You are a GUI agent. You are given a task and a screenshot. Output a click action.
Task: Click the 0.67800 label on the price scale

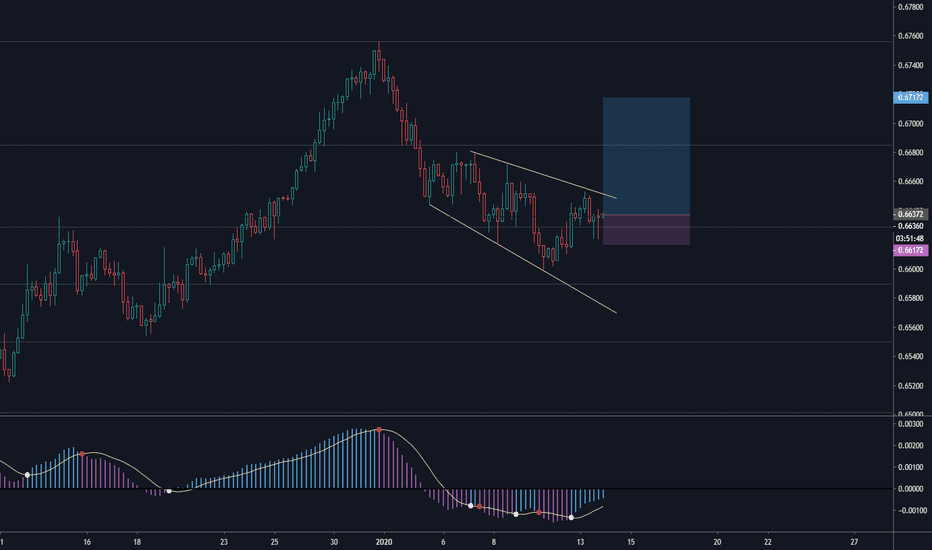click(910, 8)
